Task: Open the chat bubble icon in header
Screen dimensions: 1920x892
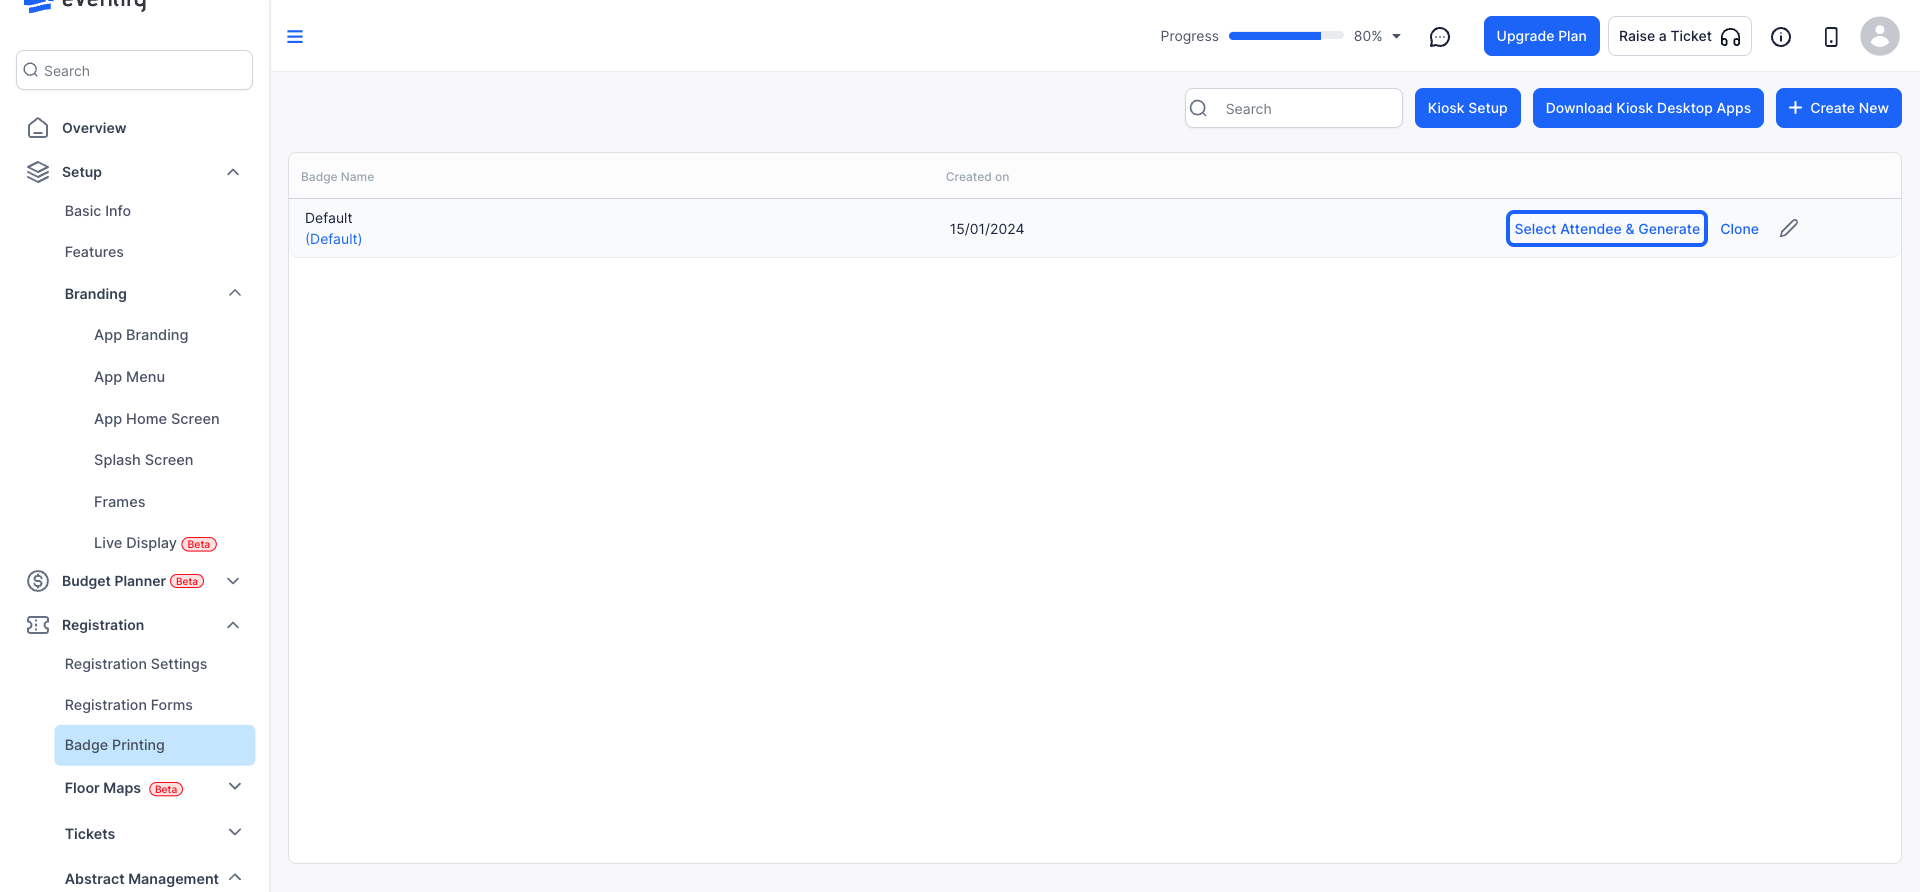Action: (1440, 37)
